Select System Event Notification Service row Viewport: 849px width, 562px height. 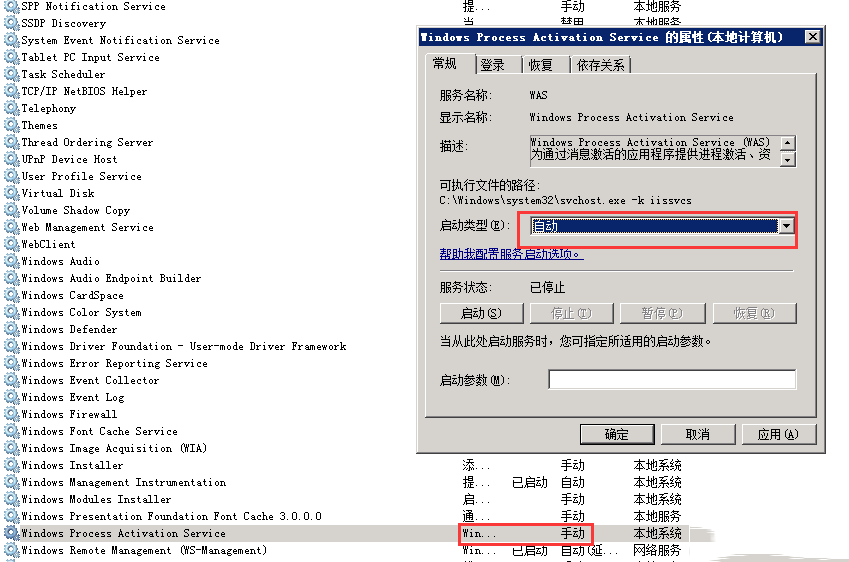(x=120, y=40)
